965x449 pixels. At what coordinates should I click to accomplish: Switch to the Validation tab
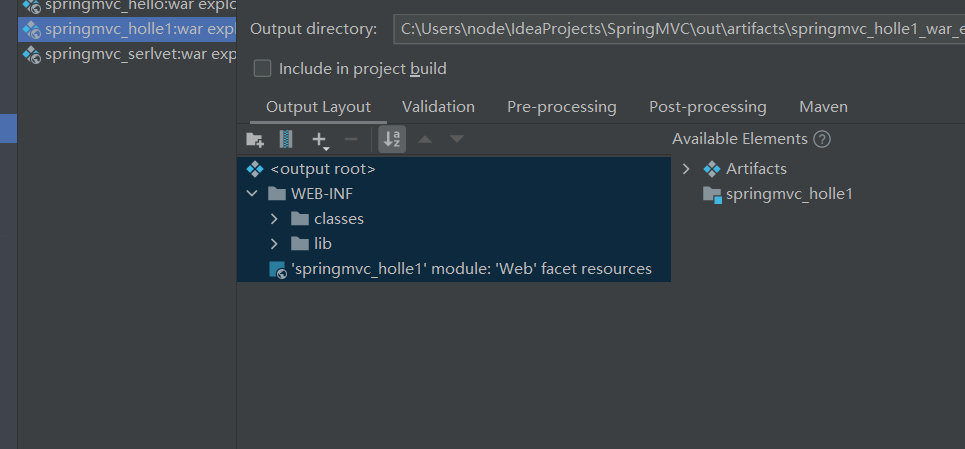(x=438, y=107)
